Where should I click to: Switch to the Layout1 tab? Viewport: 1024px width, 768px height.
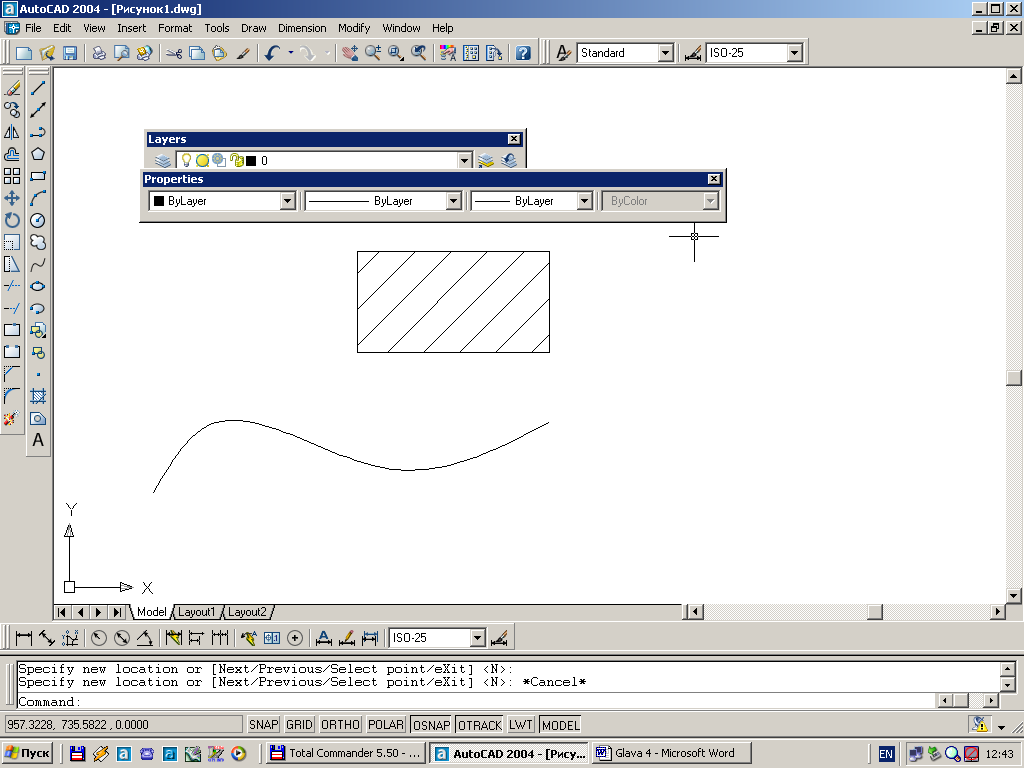pyautogui.click(x=196, y=612)
